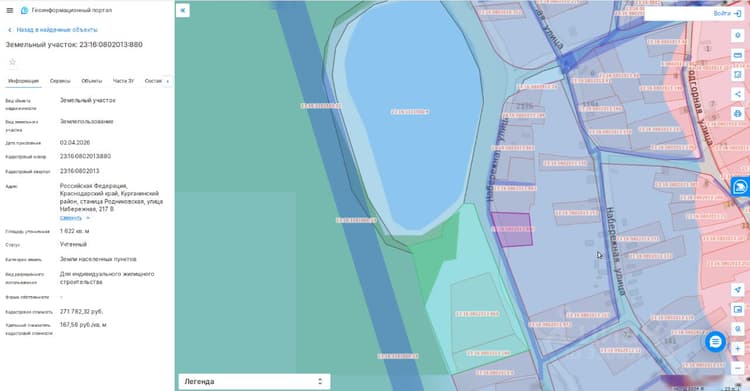Open the chat support bubble
750x391 pixels.
pos(716,342)
